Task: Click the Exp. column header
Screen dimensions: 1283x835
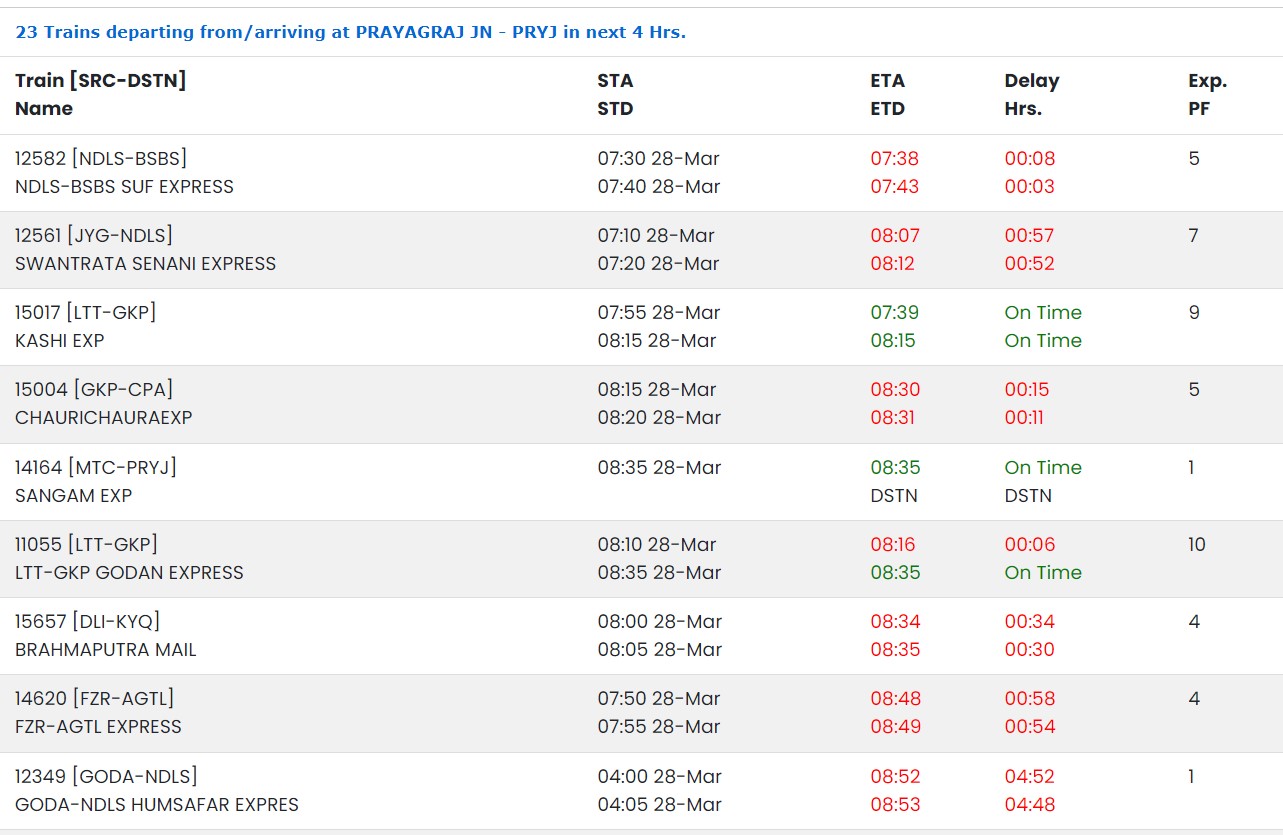Action: (x=1208, y=80)
